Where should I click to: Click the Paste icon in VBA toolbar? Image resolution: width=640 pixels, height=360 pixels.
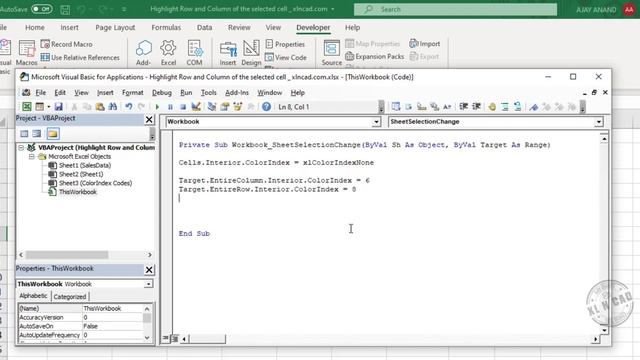(x=100, y=107)
